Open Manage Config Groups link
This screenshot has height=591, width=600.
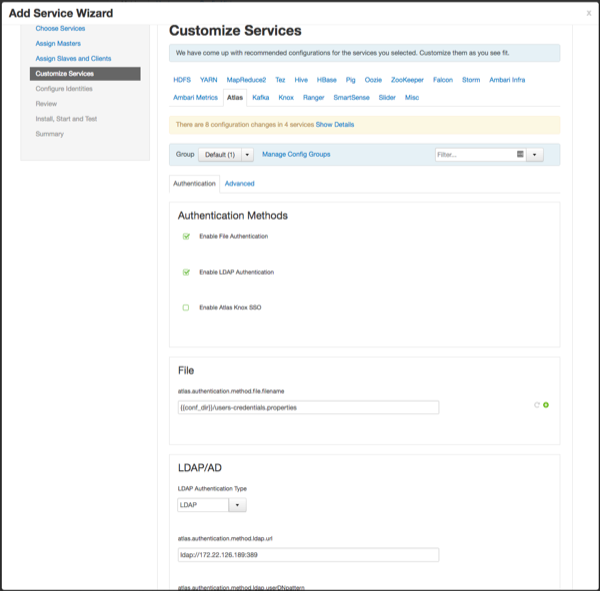click(296, 154)
